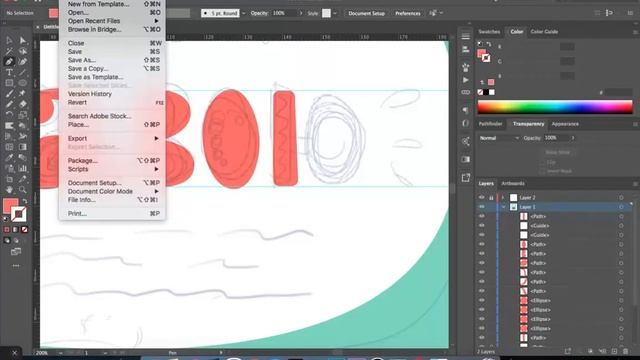Open the Actions play dock icon
The width and height of the screenshot is (640, 360).
pos(466,80)
